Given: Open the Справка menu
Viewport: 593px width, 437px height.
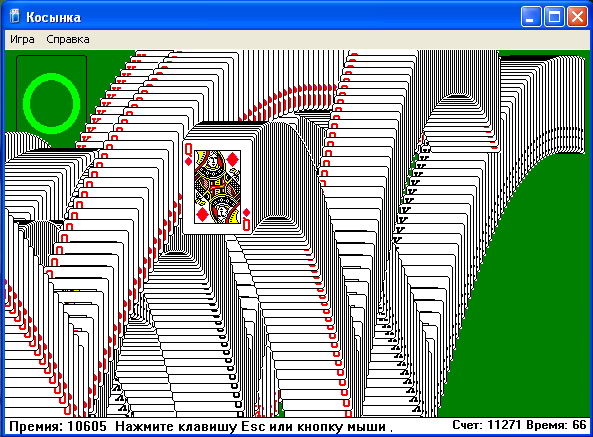Looking at the screenshot, I should point(68,39).
